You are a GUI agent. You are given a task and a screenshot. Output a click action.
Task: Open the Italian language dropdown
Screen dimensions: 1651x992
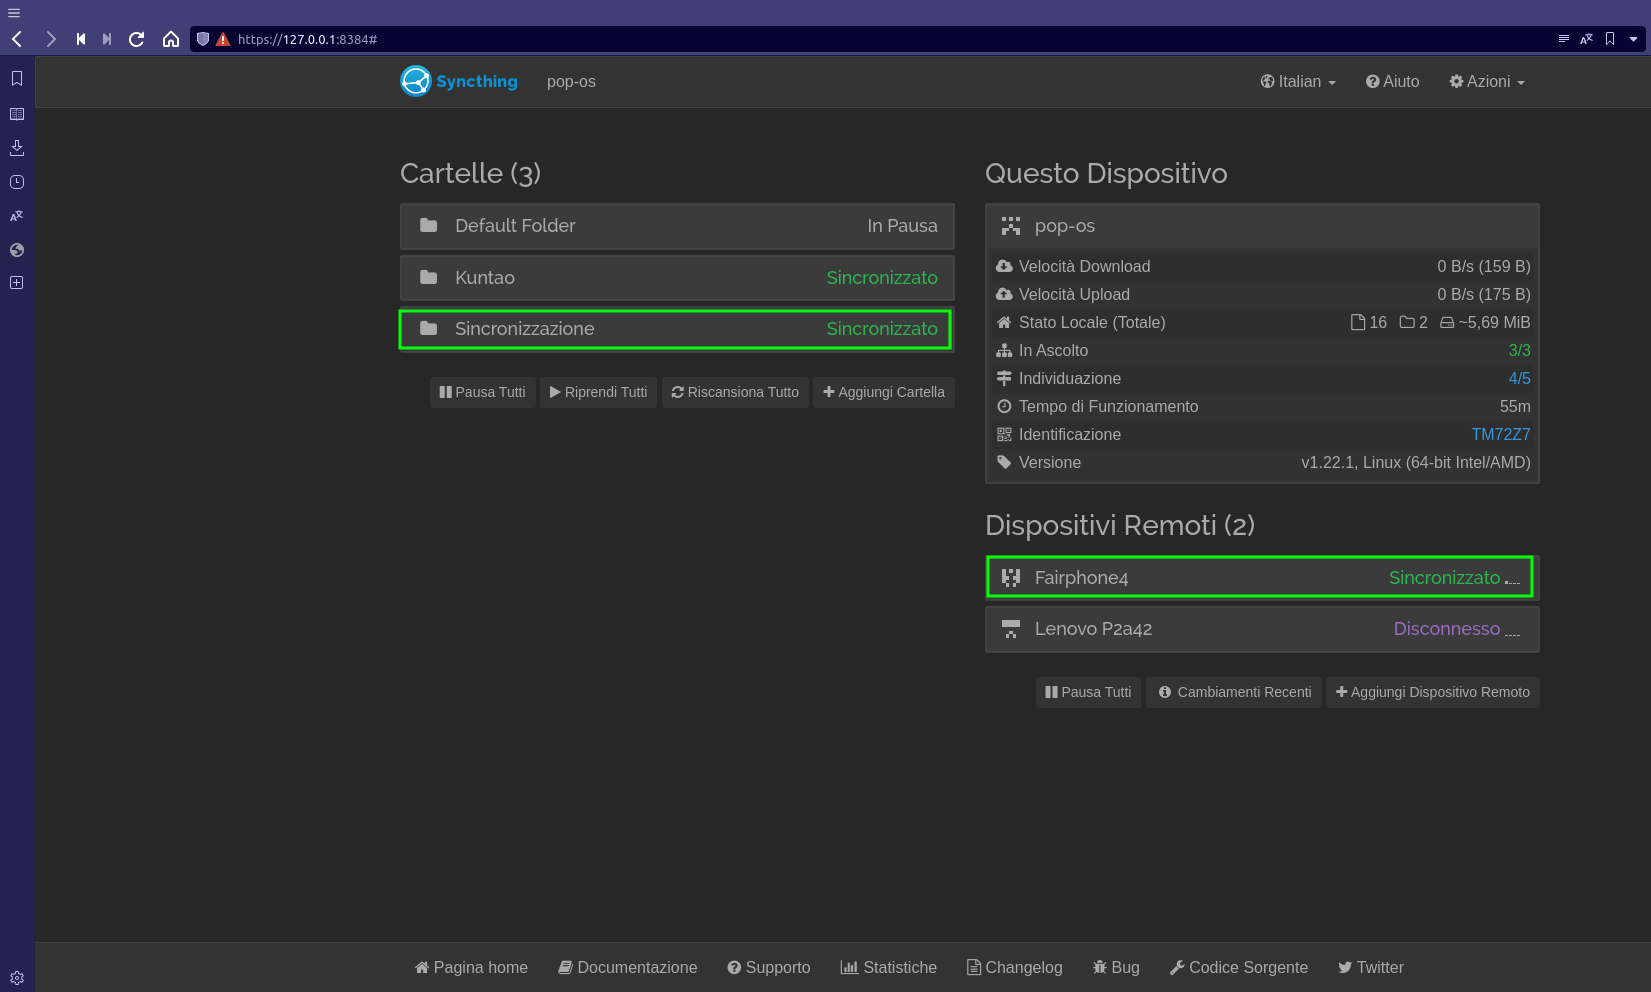click(1298, 82)
